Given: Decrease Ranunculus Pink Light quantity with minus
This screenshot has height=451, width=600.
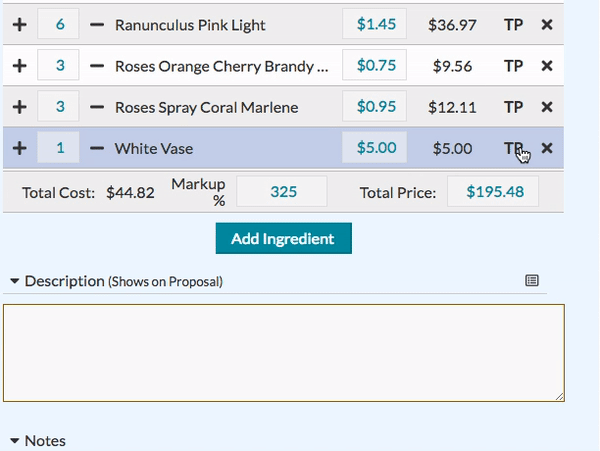Looking at the screenshot, I should coord(97,25).
